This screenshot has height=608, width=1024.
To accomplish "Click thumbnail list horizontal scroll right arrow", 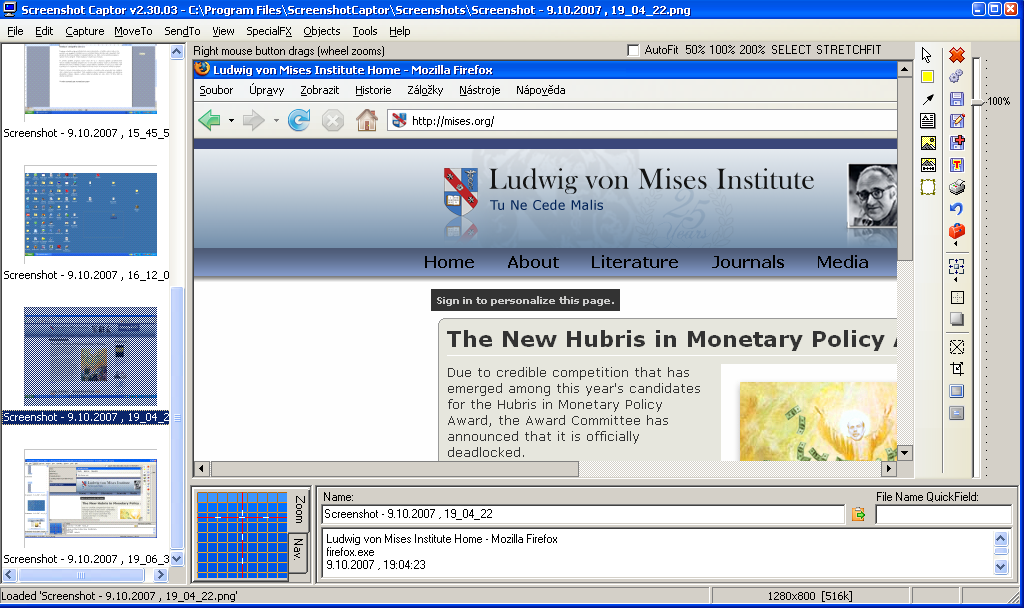I will tap(161, 575).
